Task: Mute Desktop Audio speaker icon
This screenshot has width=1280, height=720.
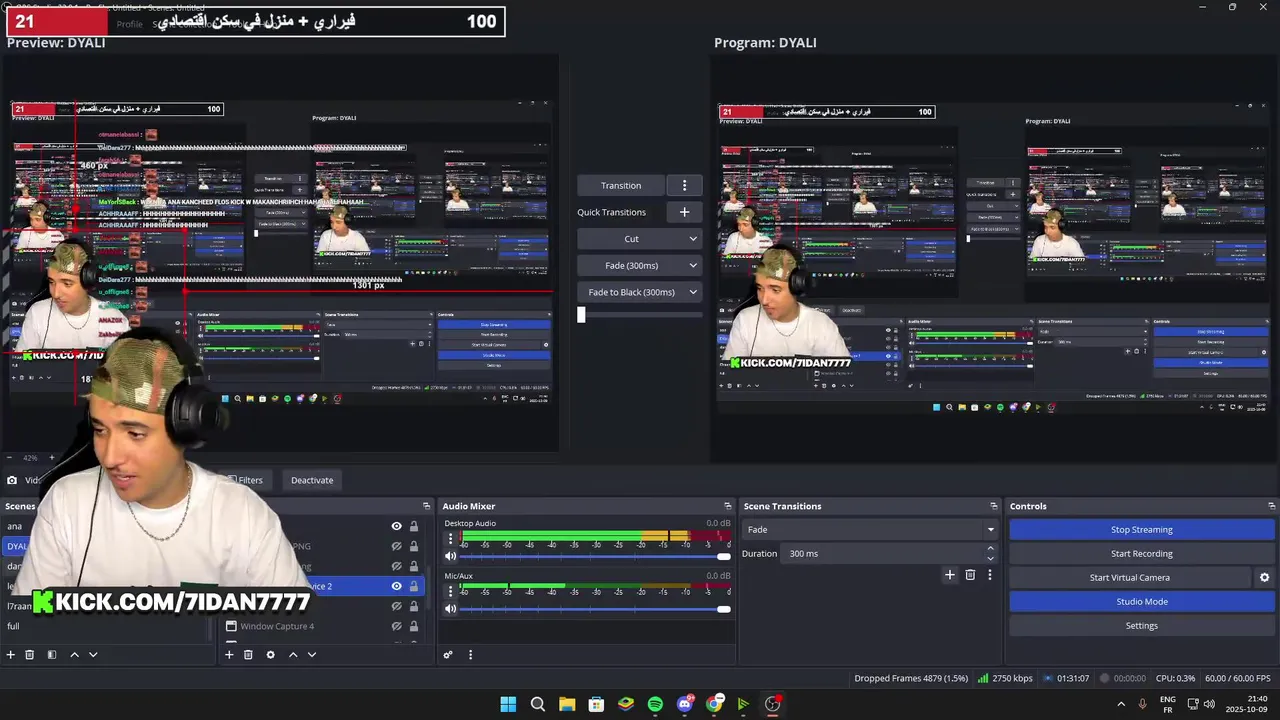Action: pyautogui.click(x=450, y=556)
